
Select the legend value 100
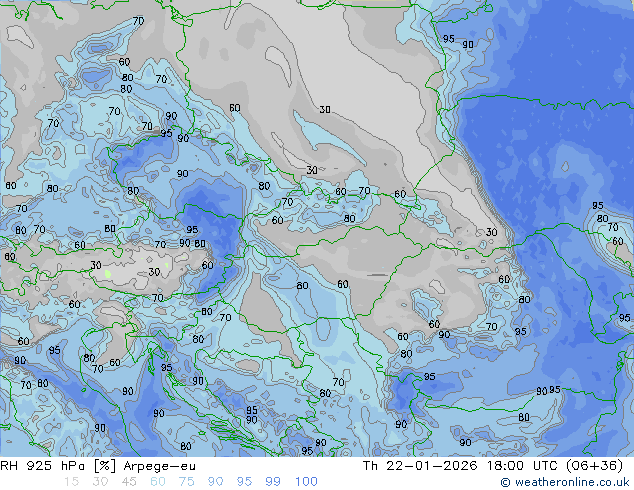pos(306,482)
